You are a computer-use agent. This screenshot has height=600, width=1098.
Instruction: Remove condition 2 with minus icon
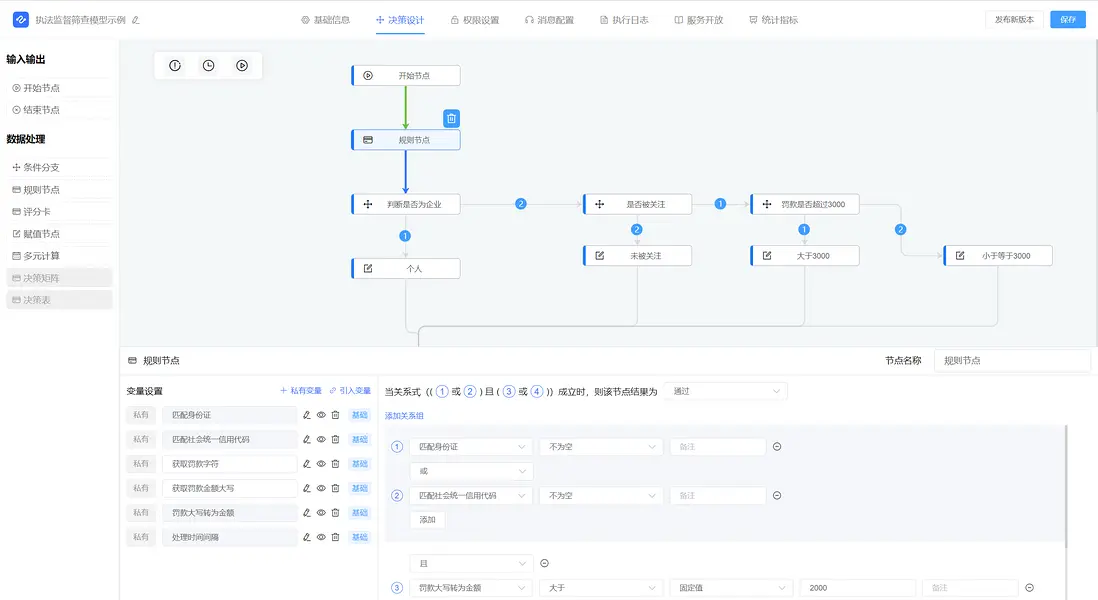pyautogui.click(x=777, y=496)
